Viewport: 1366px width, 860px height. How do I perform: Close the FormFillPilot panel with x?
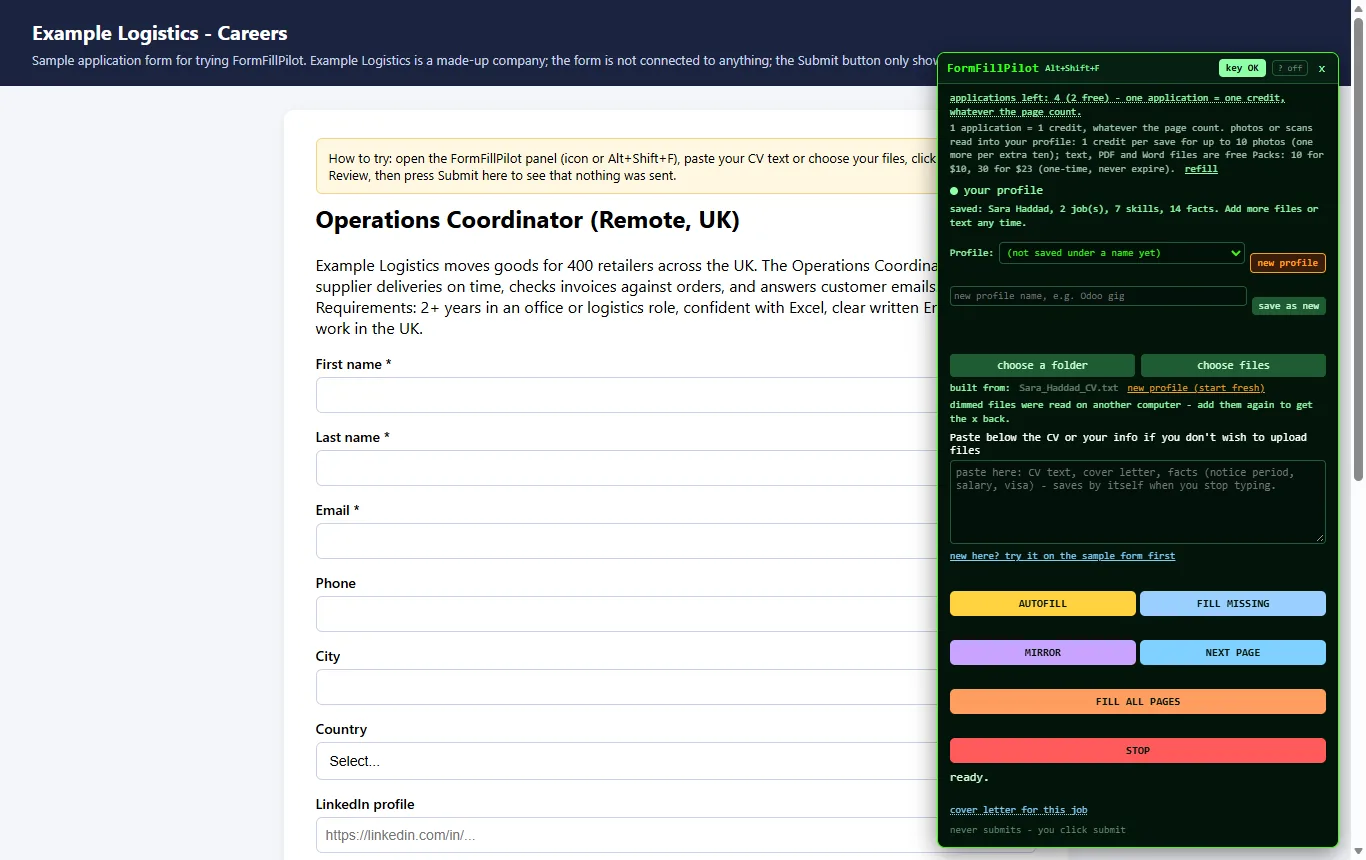[1322, 68]
